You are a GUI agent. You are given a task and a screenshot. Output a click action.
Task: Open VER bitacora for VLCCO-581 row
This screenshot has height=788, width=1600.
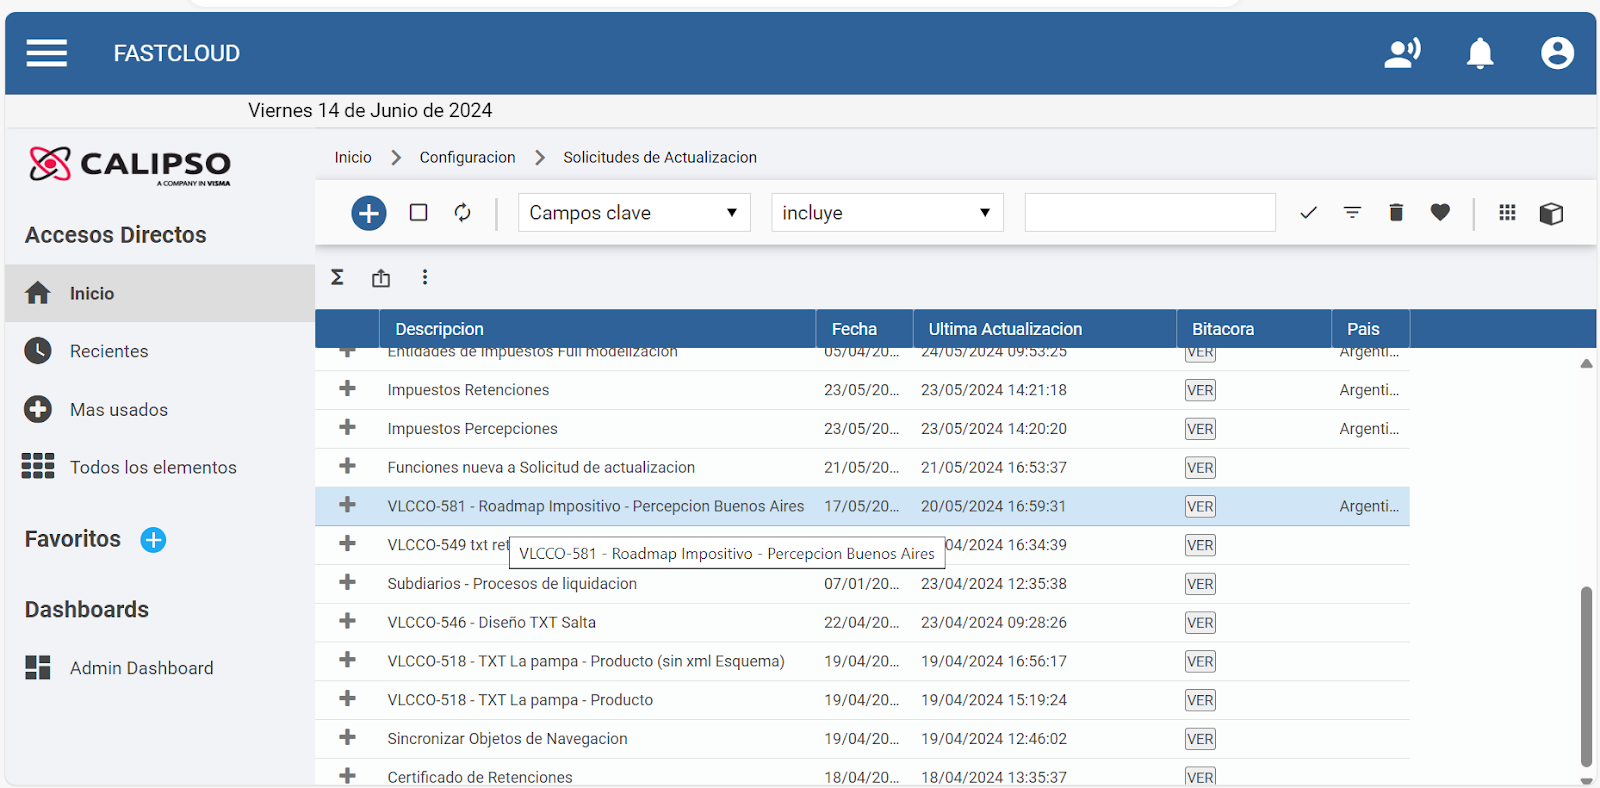pyautogui.click(x=1200, y=507)
